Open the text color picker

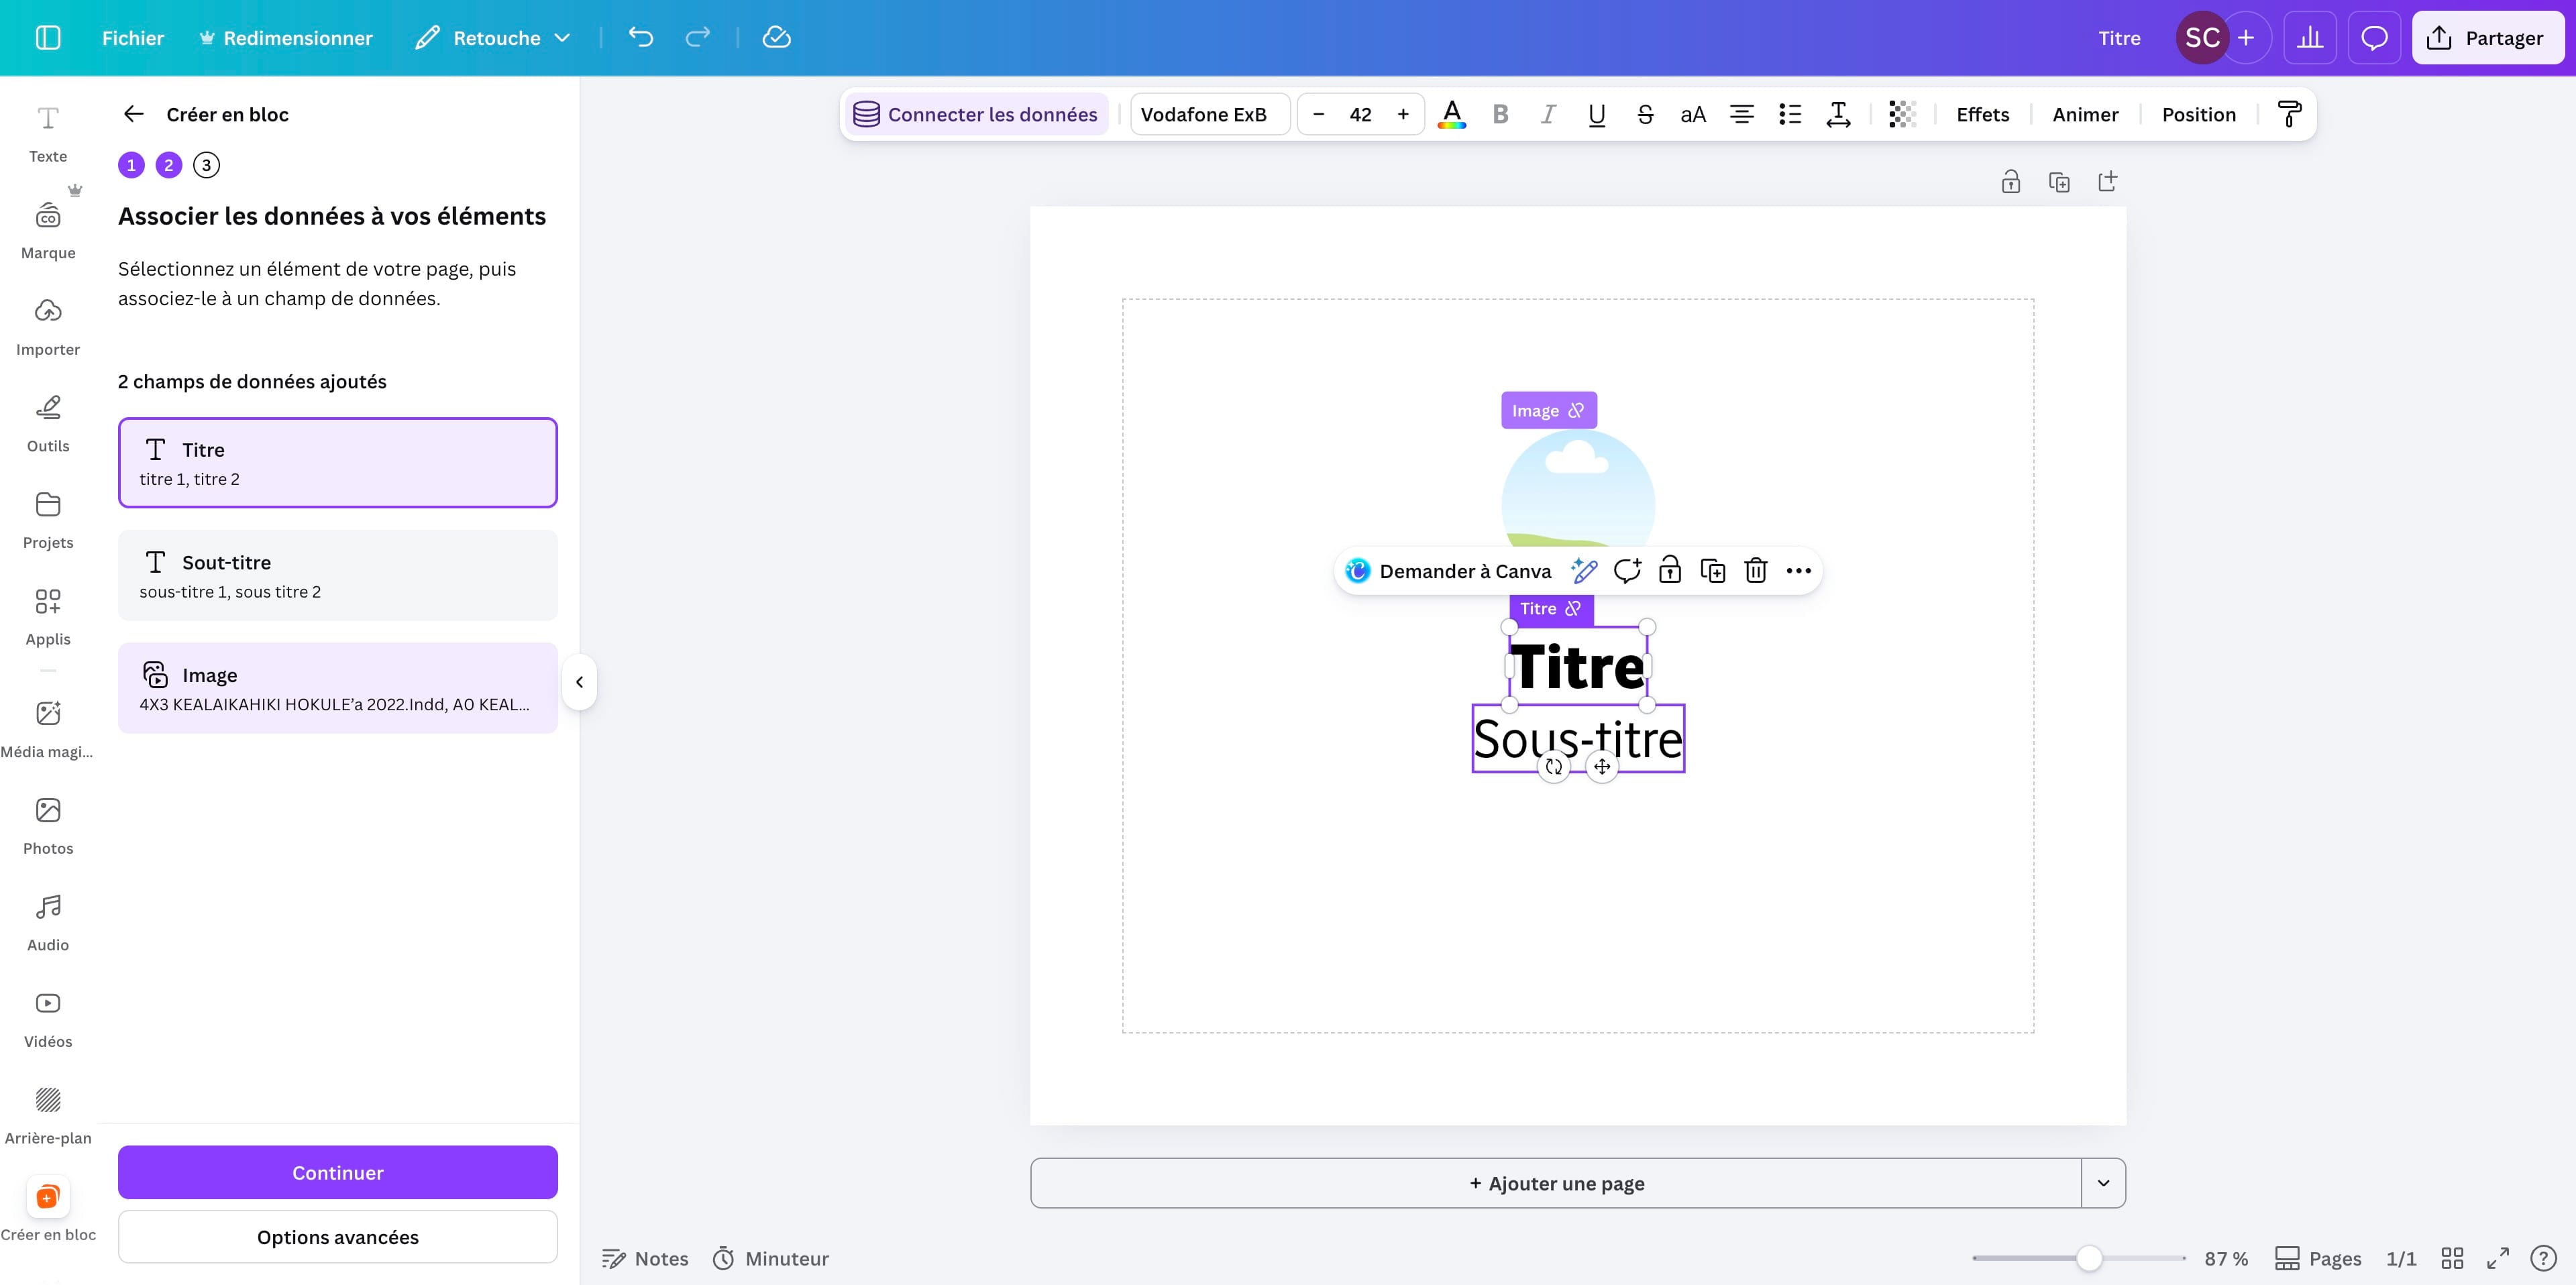(x=1452, y=115)
